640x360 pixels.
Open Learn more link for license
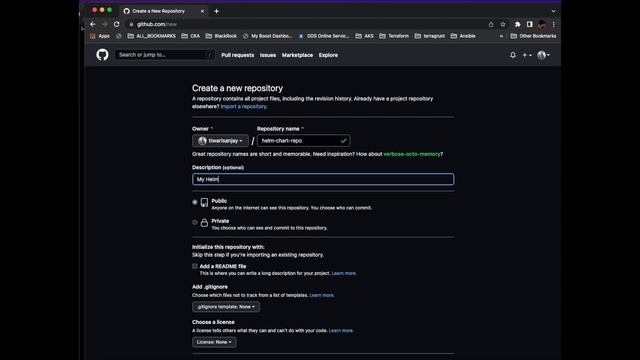341,331
